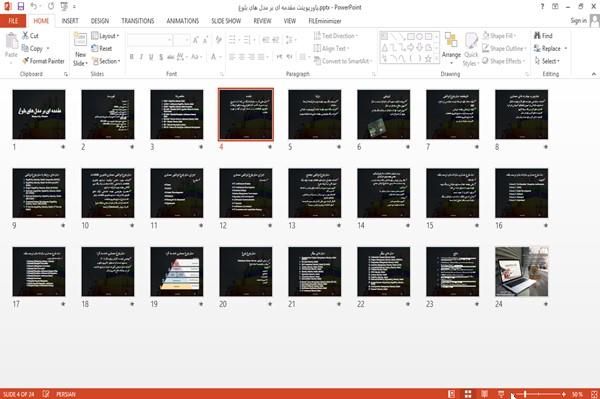The image size is (600, 399).
Task: Select Slide Sorter view icon in status bar
Action: 468,394
